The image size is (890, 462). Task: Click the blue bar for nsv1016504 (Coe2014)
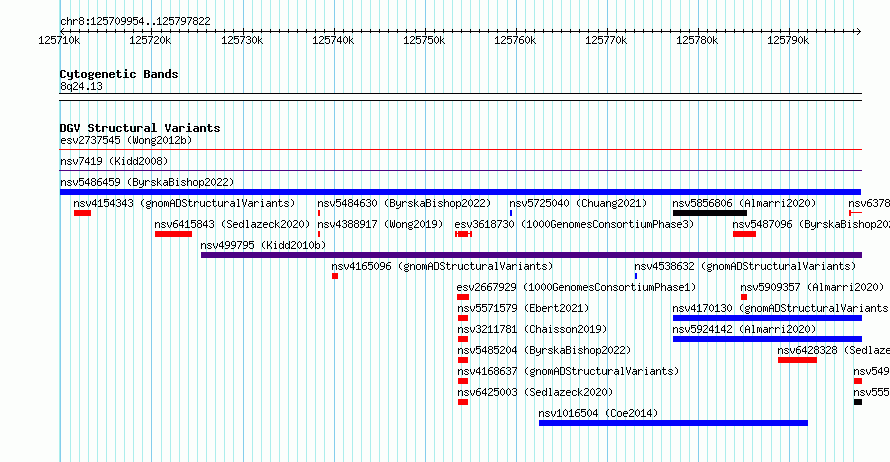click(673, 423)
